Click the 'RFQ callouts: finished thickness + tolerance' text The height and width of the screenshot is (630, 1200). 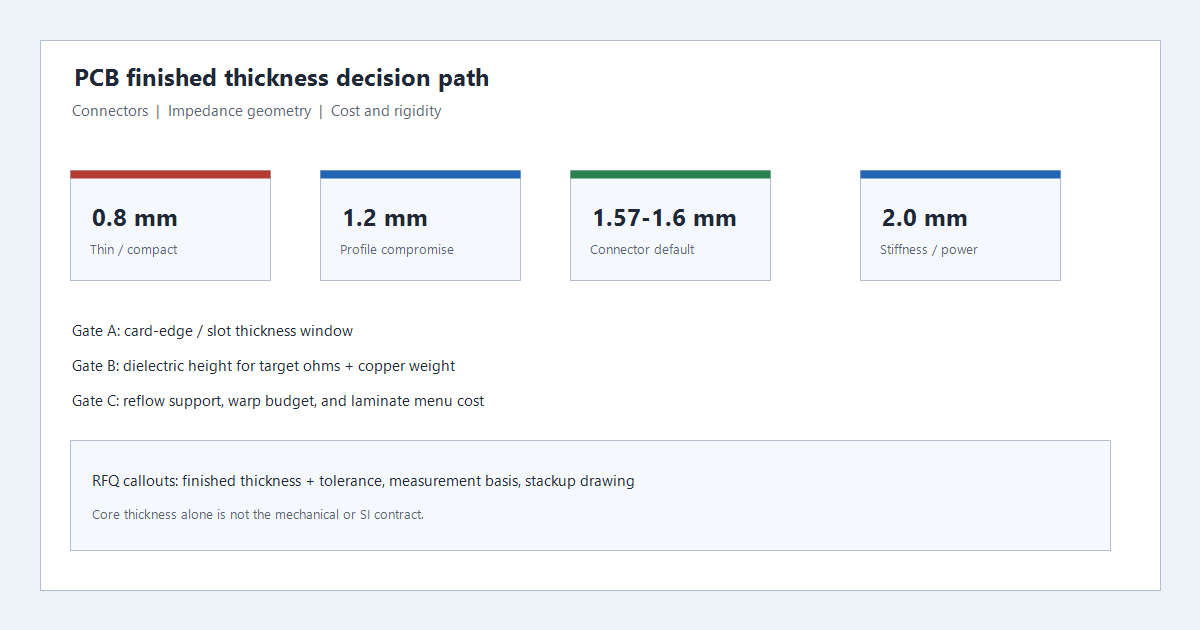[x=363, y=481]
